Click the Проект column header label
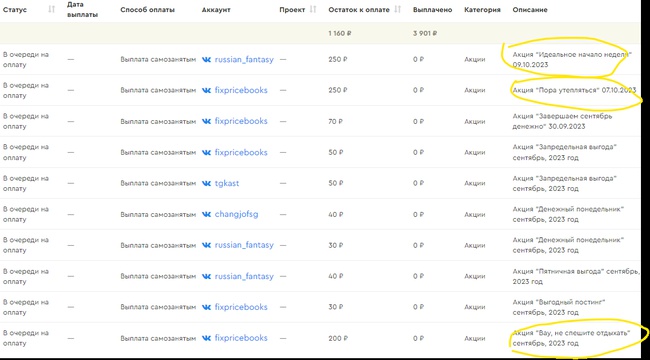This screenshot has width=650, height=360. (292, 10)
